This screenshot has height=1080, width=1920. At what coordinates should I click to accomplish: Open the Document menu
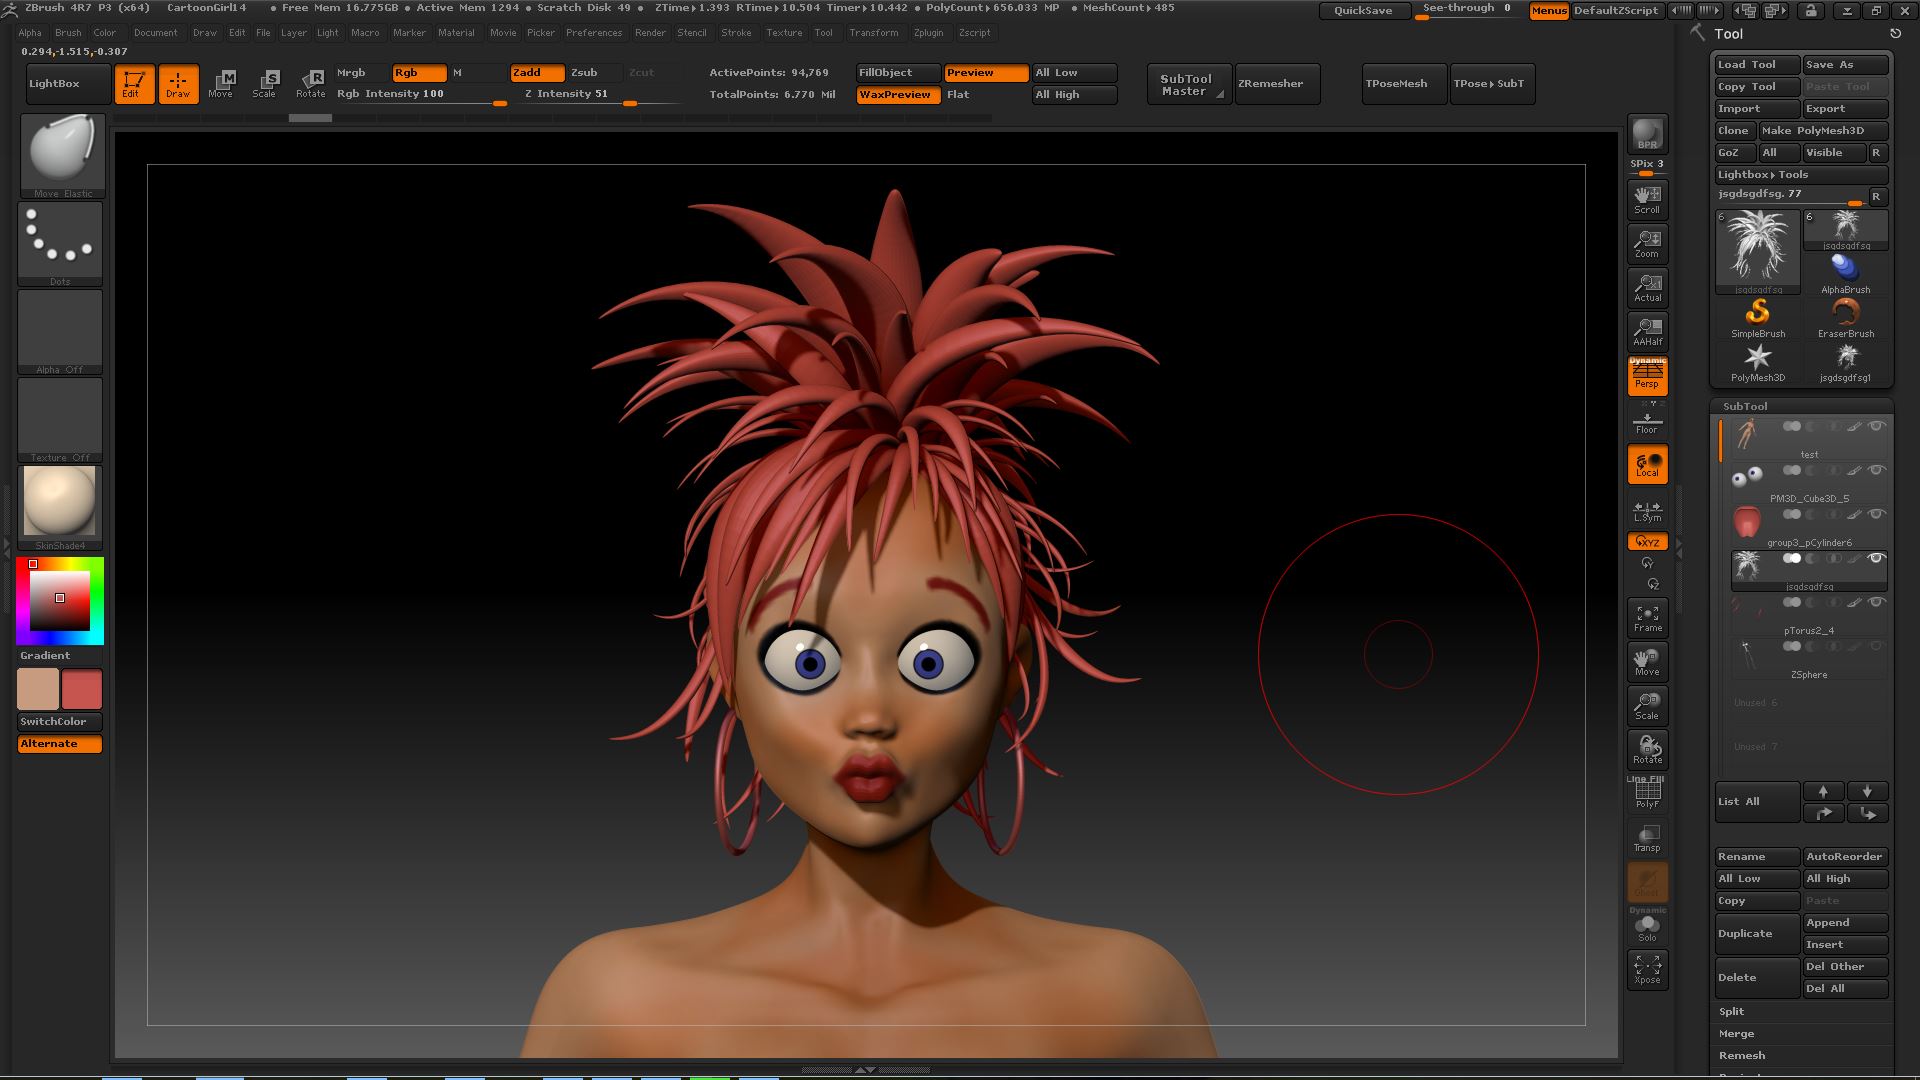[156, 33]
